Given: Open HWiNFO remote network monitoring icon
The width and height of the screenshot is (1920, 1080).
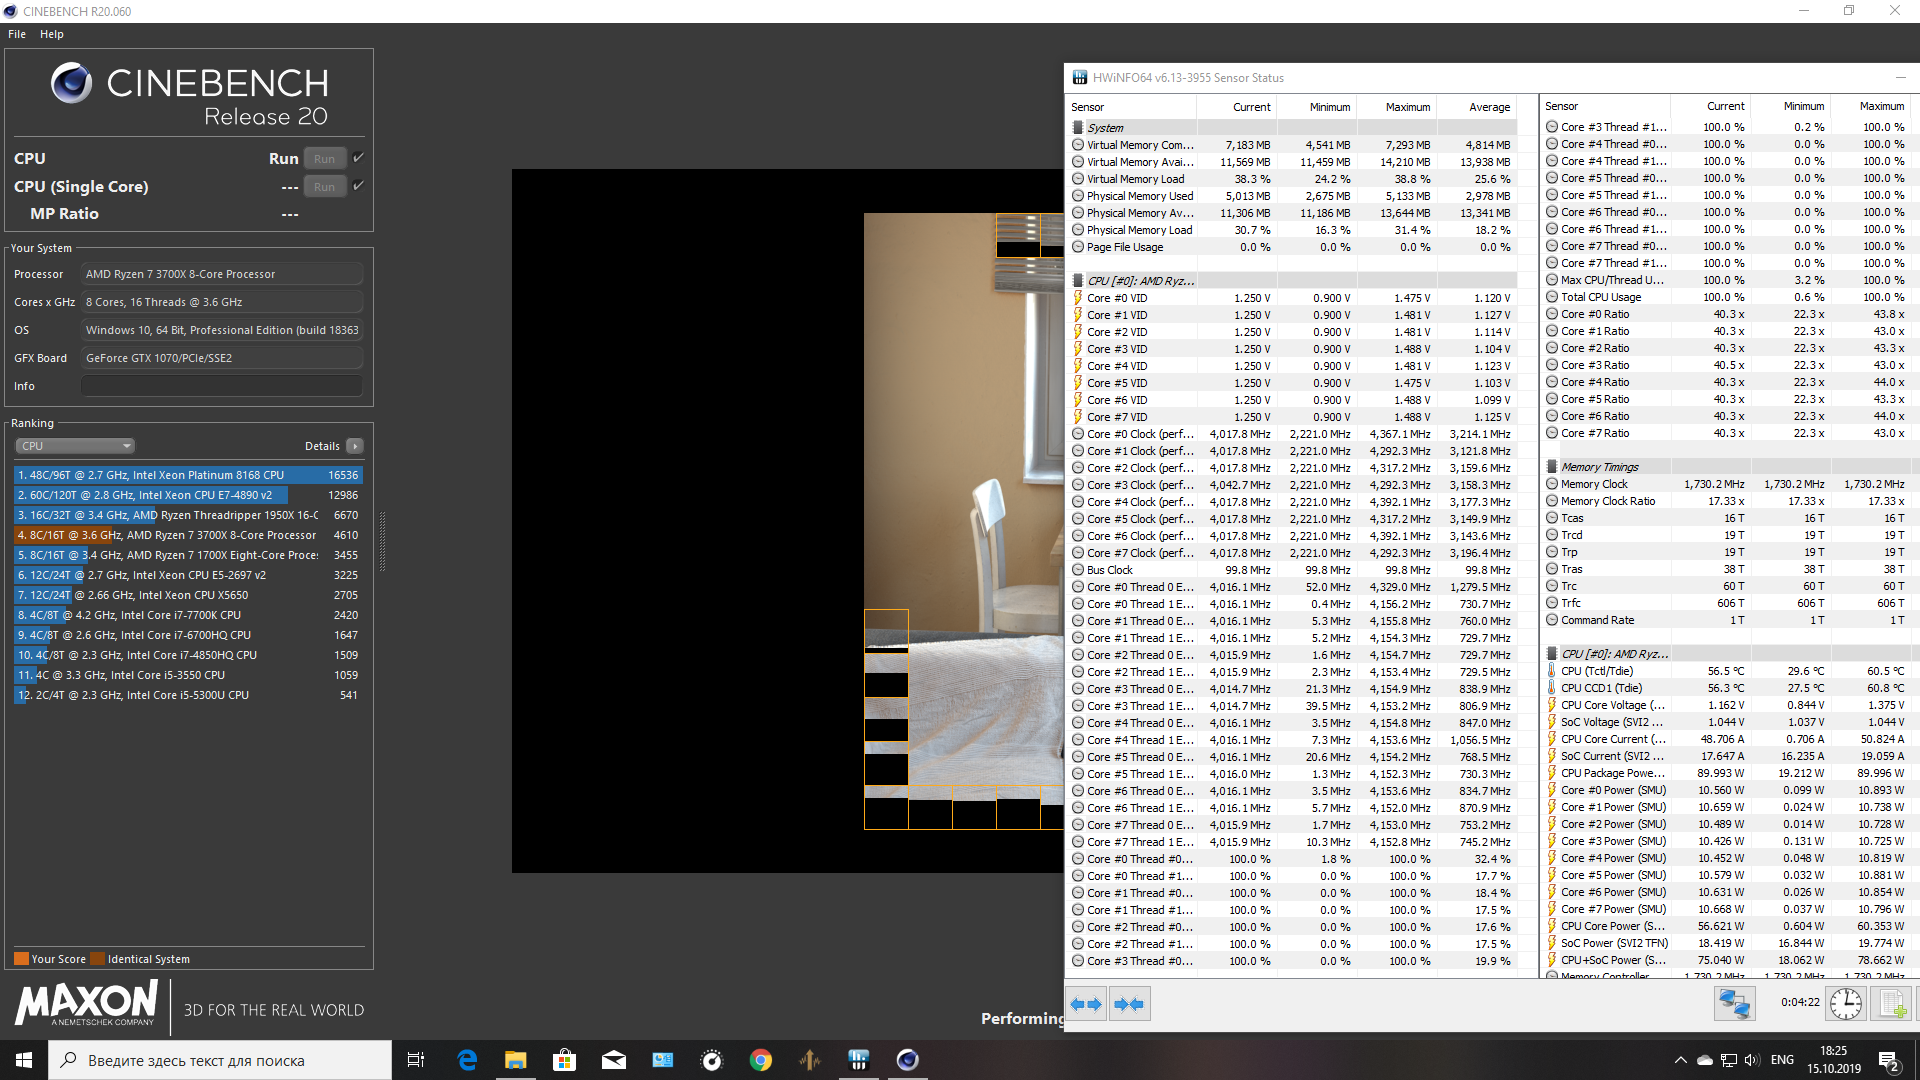Looking at the screenshot, I should (1735, 1003).
